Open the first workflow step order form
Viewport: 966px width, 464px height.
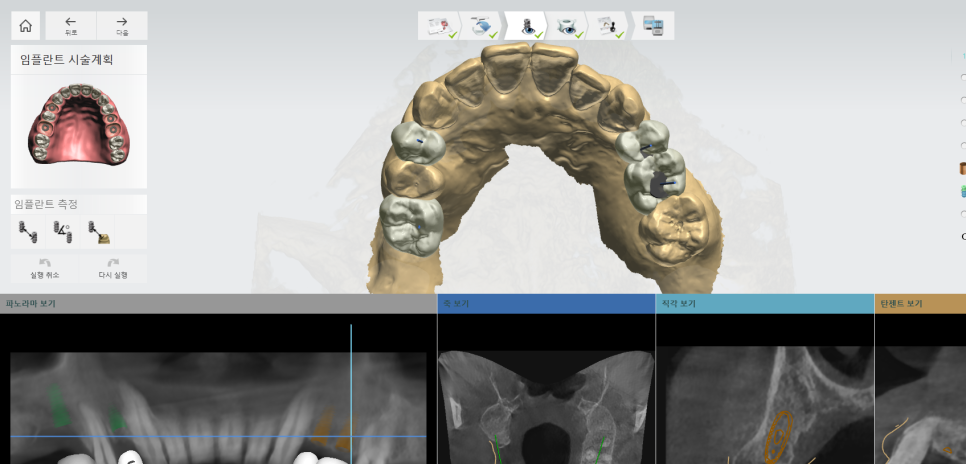pyautogui.click(x=439, y=26)
